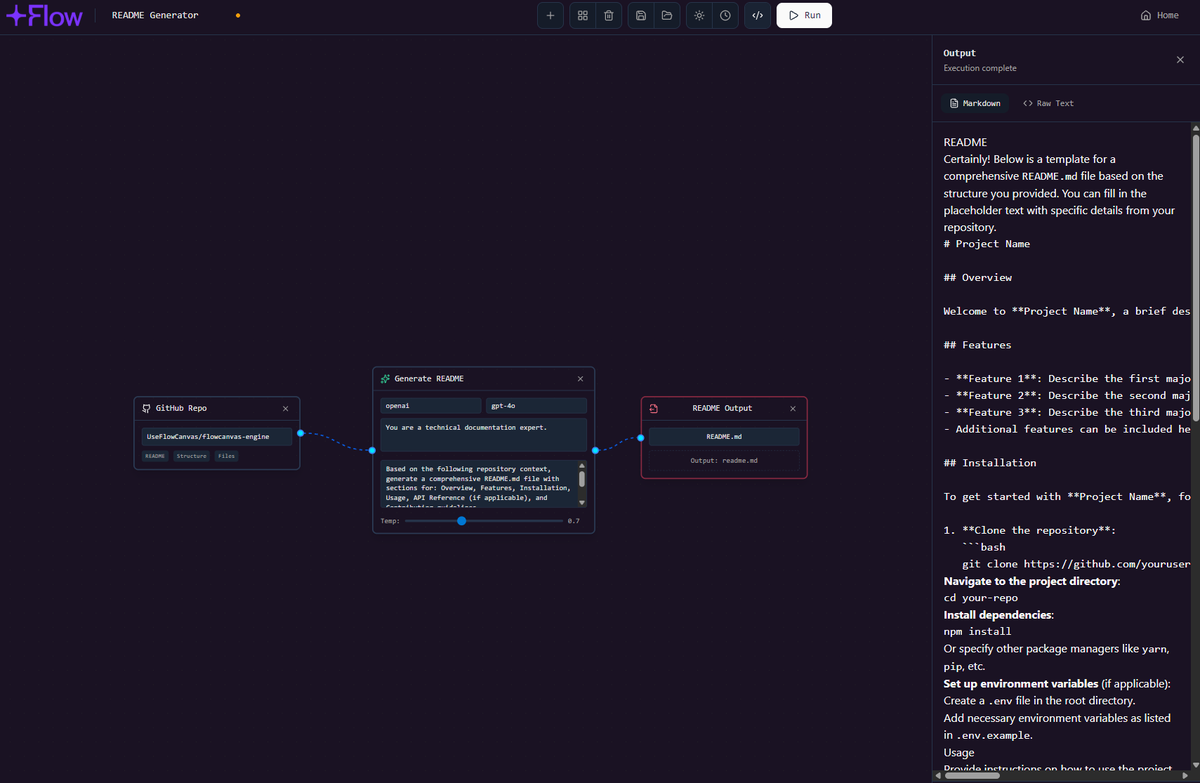Click the '## Features' heading in output
The image size is (1200, 783).
tap(978, 345)
